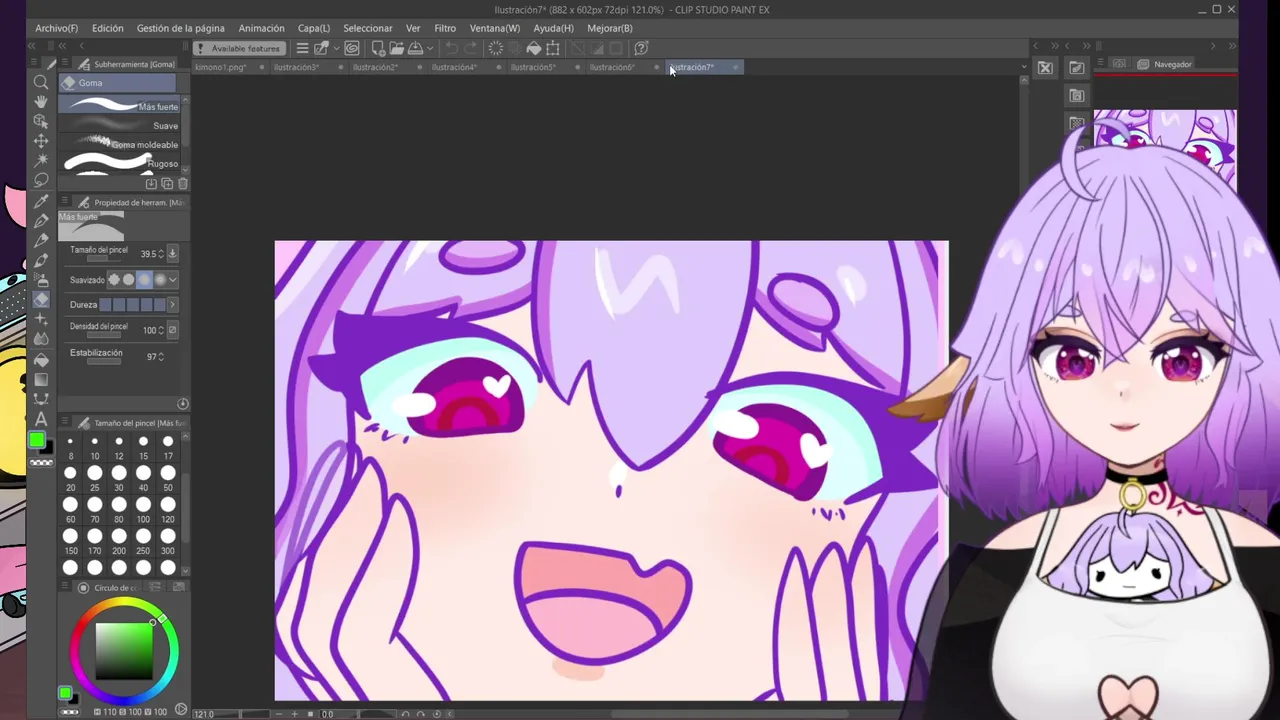Select the Hand move tool
1280x720 pixels.
click(x=41, y=102)
